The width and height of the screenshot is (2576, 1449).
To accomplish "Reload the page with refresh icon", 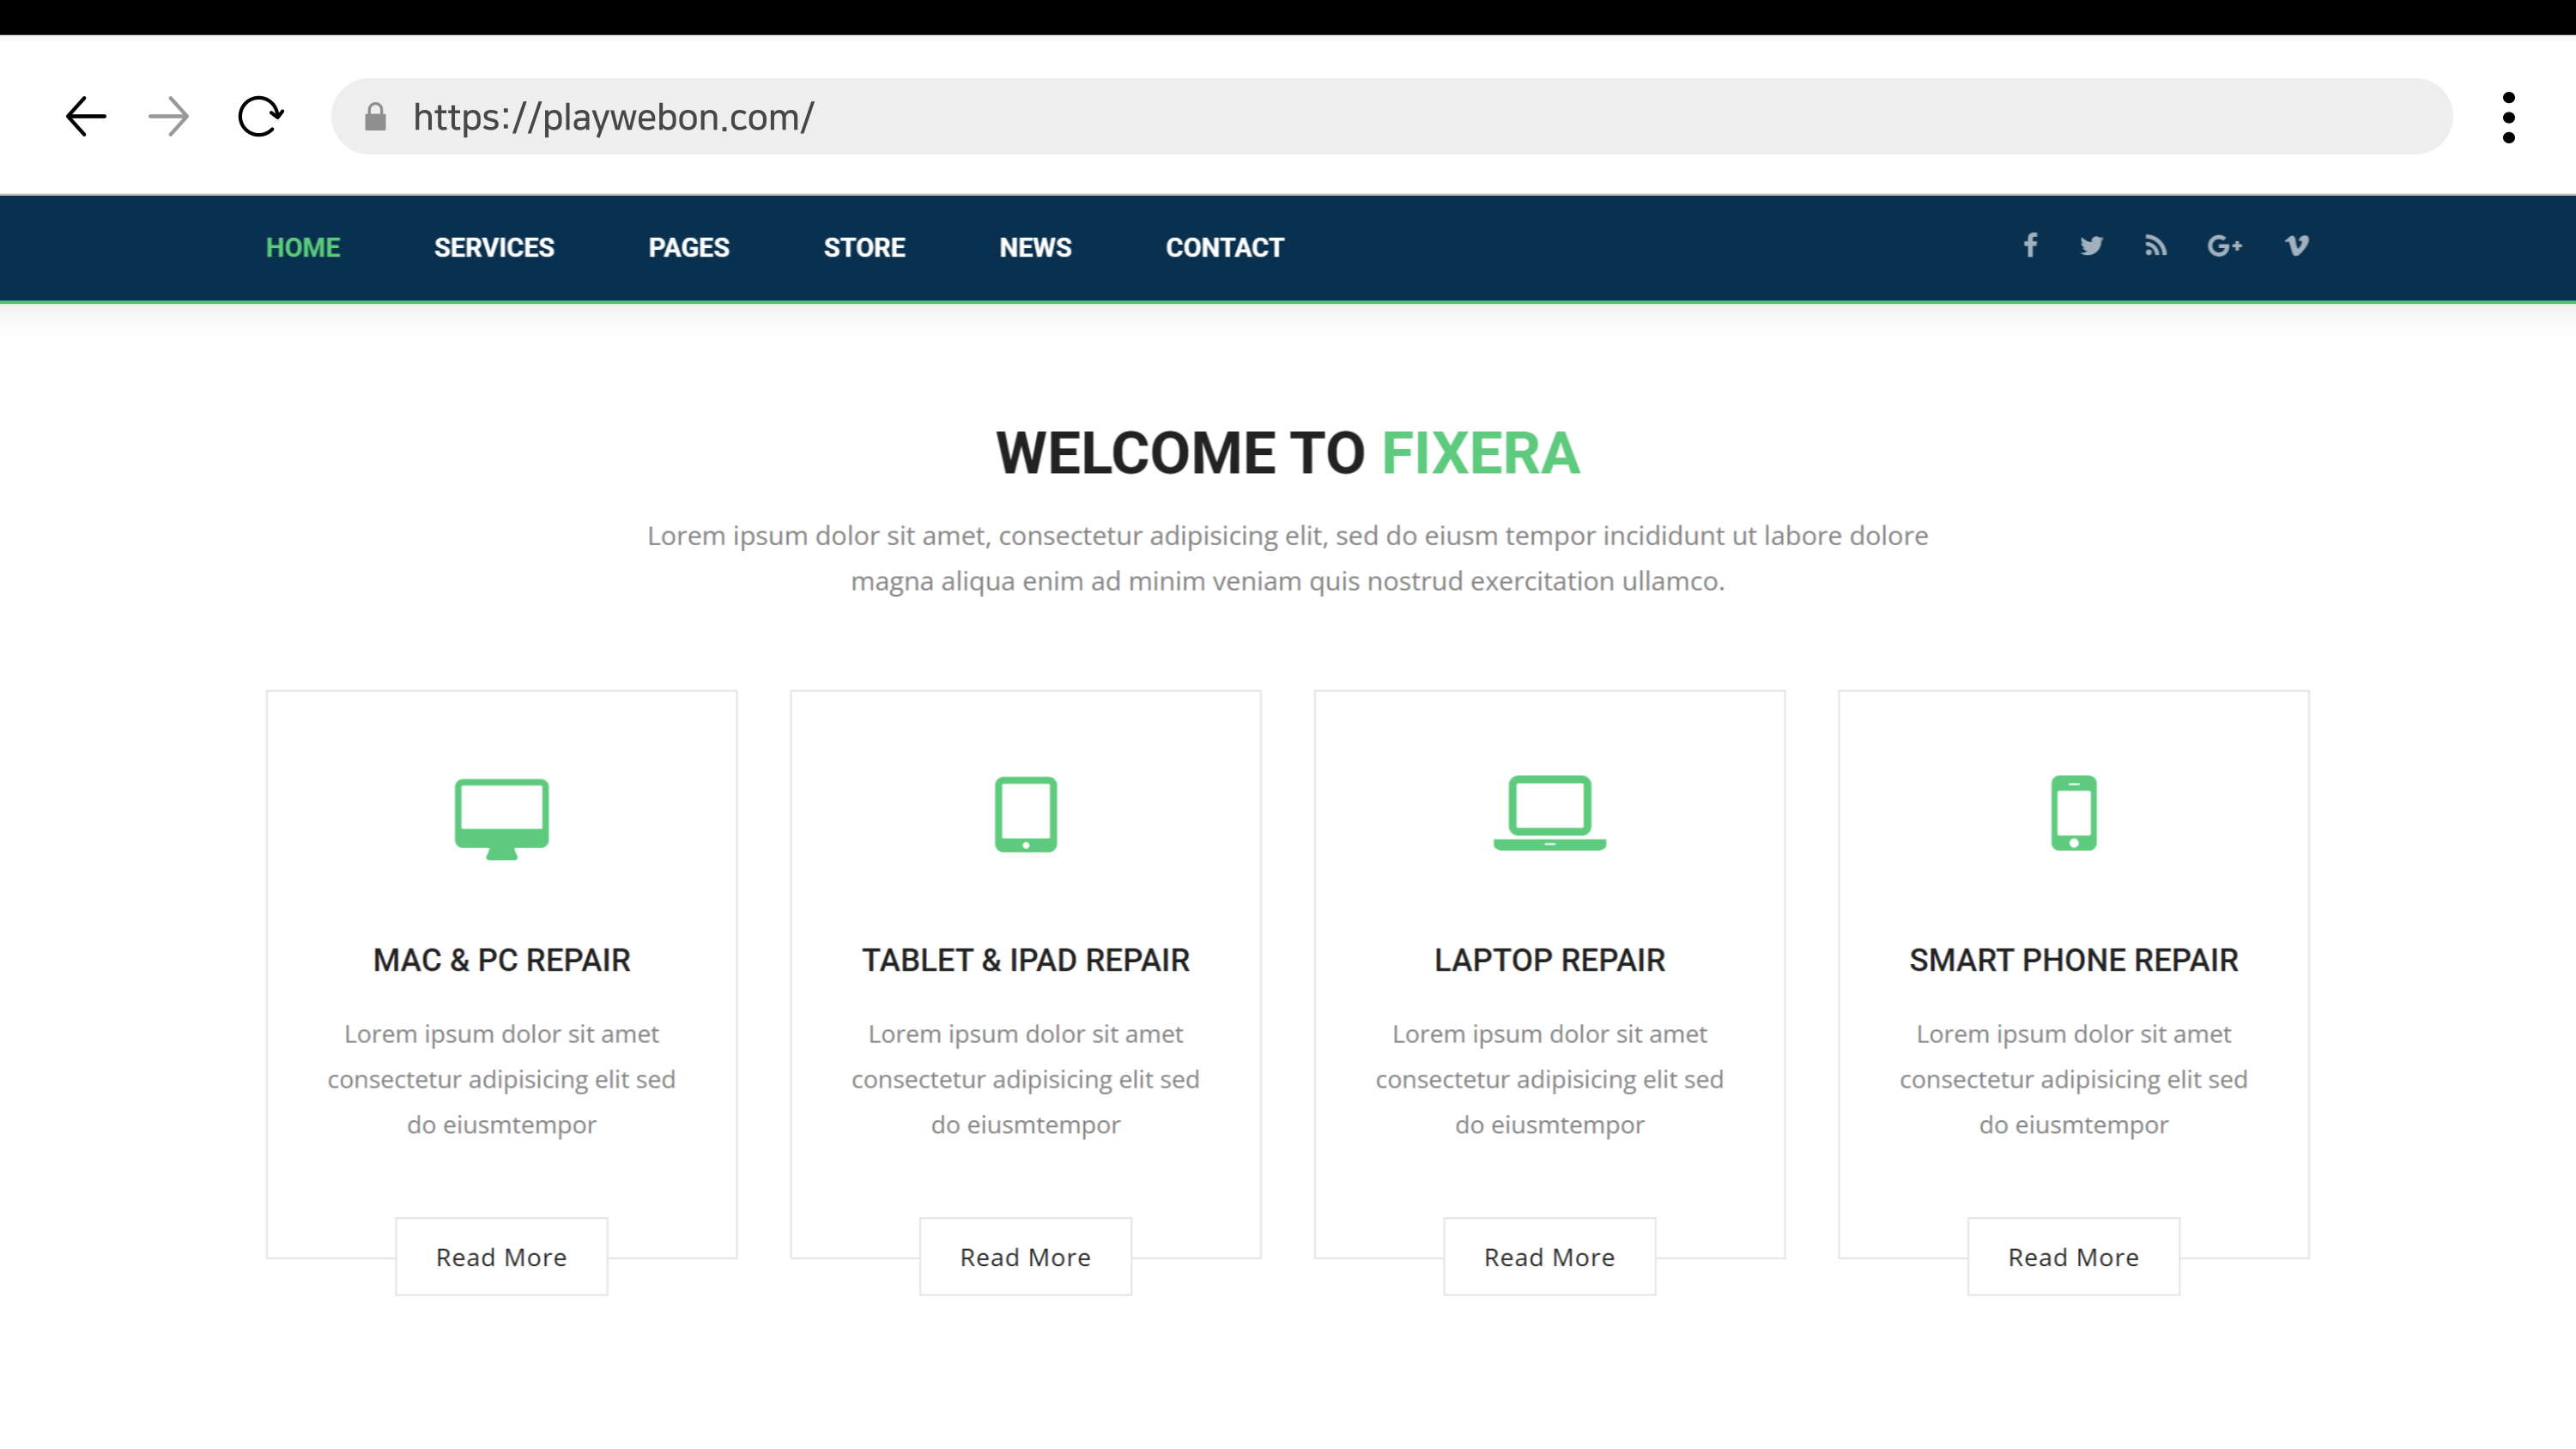I will tap(261, 117).
